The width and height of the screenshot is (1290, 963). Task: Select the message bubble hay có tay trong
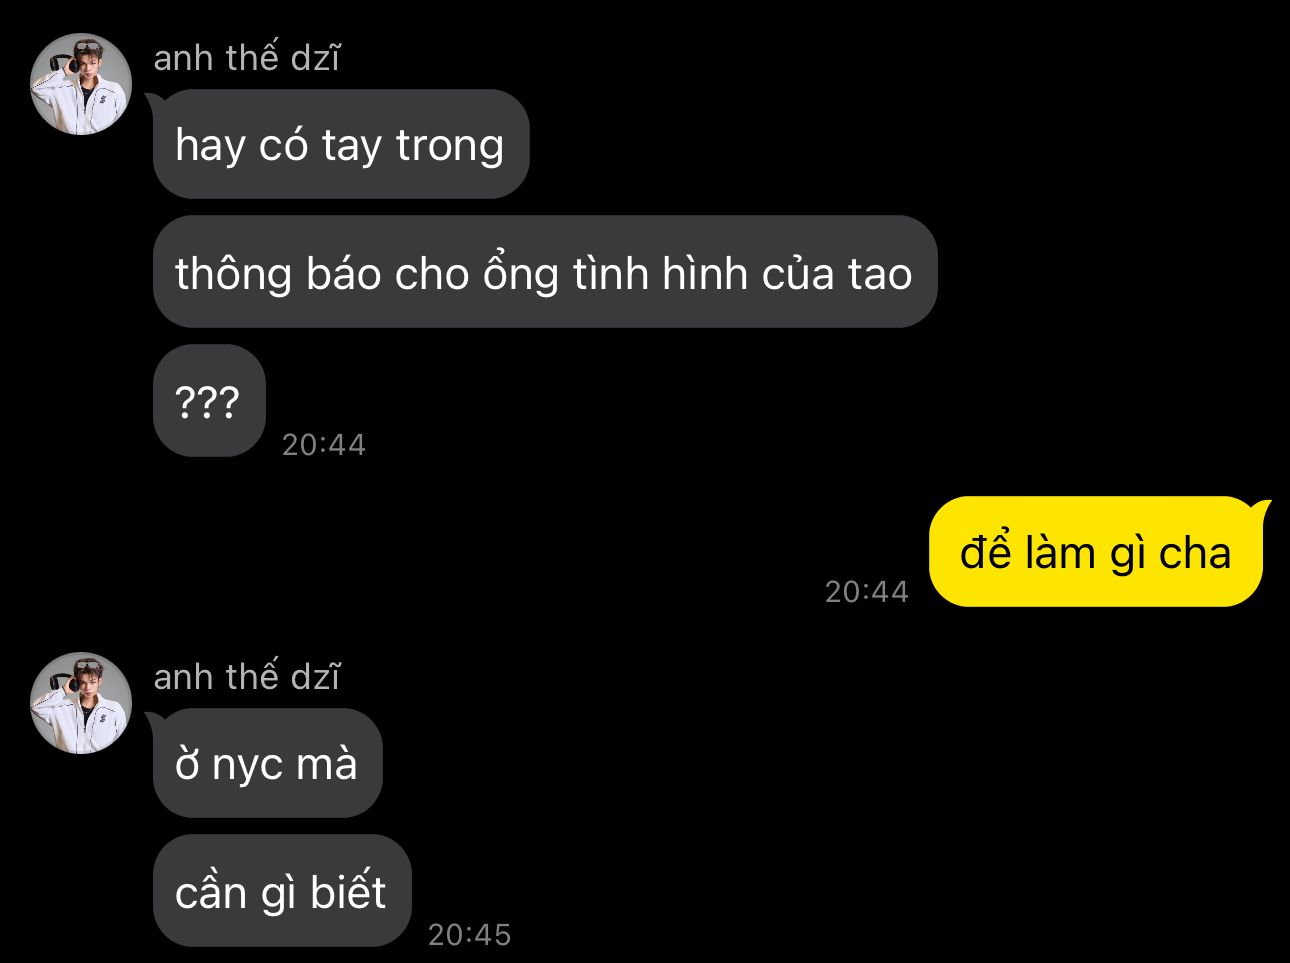click(x=340, y=144)
